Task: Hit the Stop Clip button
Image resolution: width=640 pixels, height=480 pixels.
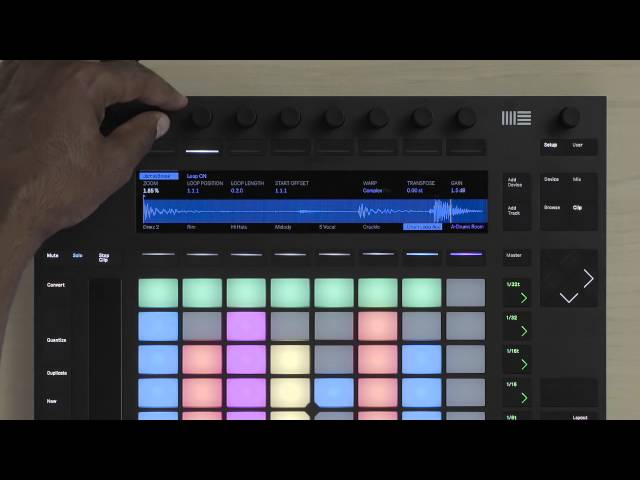Action: (104, 258)
